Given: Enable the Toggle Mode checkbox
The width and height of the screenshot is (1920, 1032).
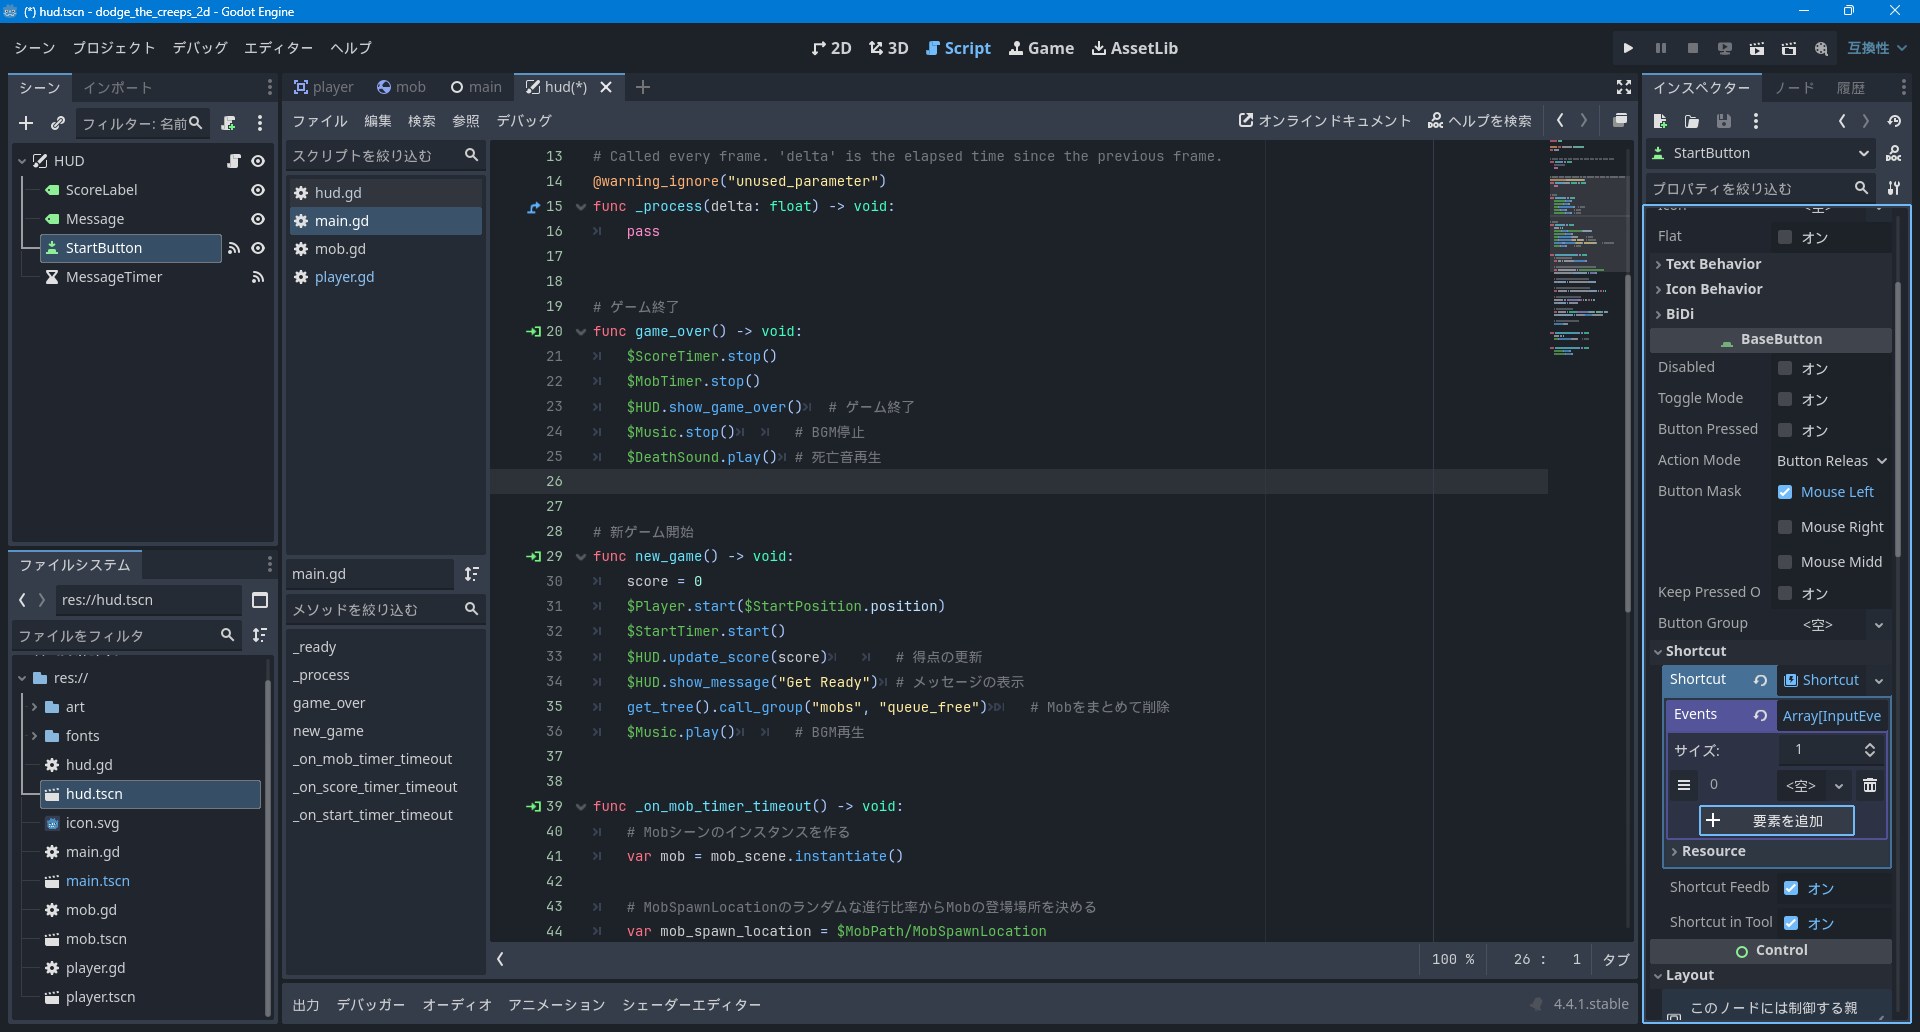Looking at the screenshot, I should pyautogui.click(x=1785, y=399).
